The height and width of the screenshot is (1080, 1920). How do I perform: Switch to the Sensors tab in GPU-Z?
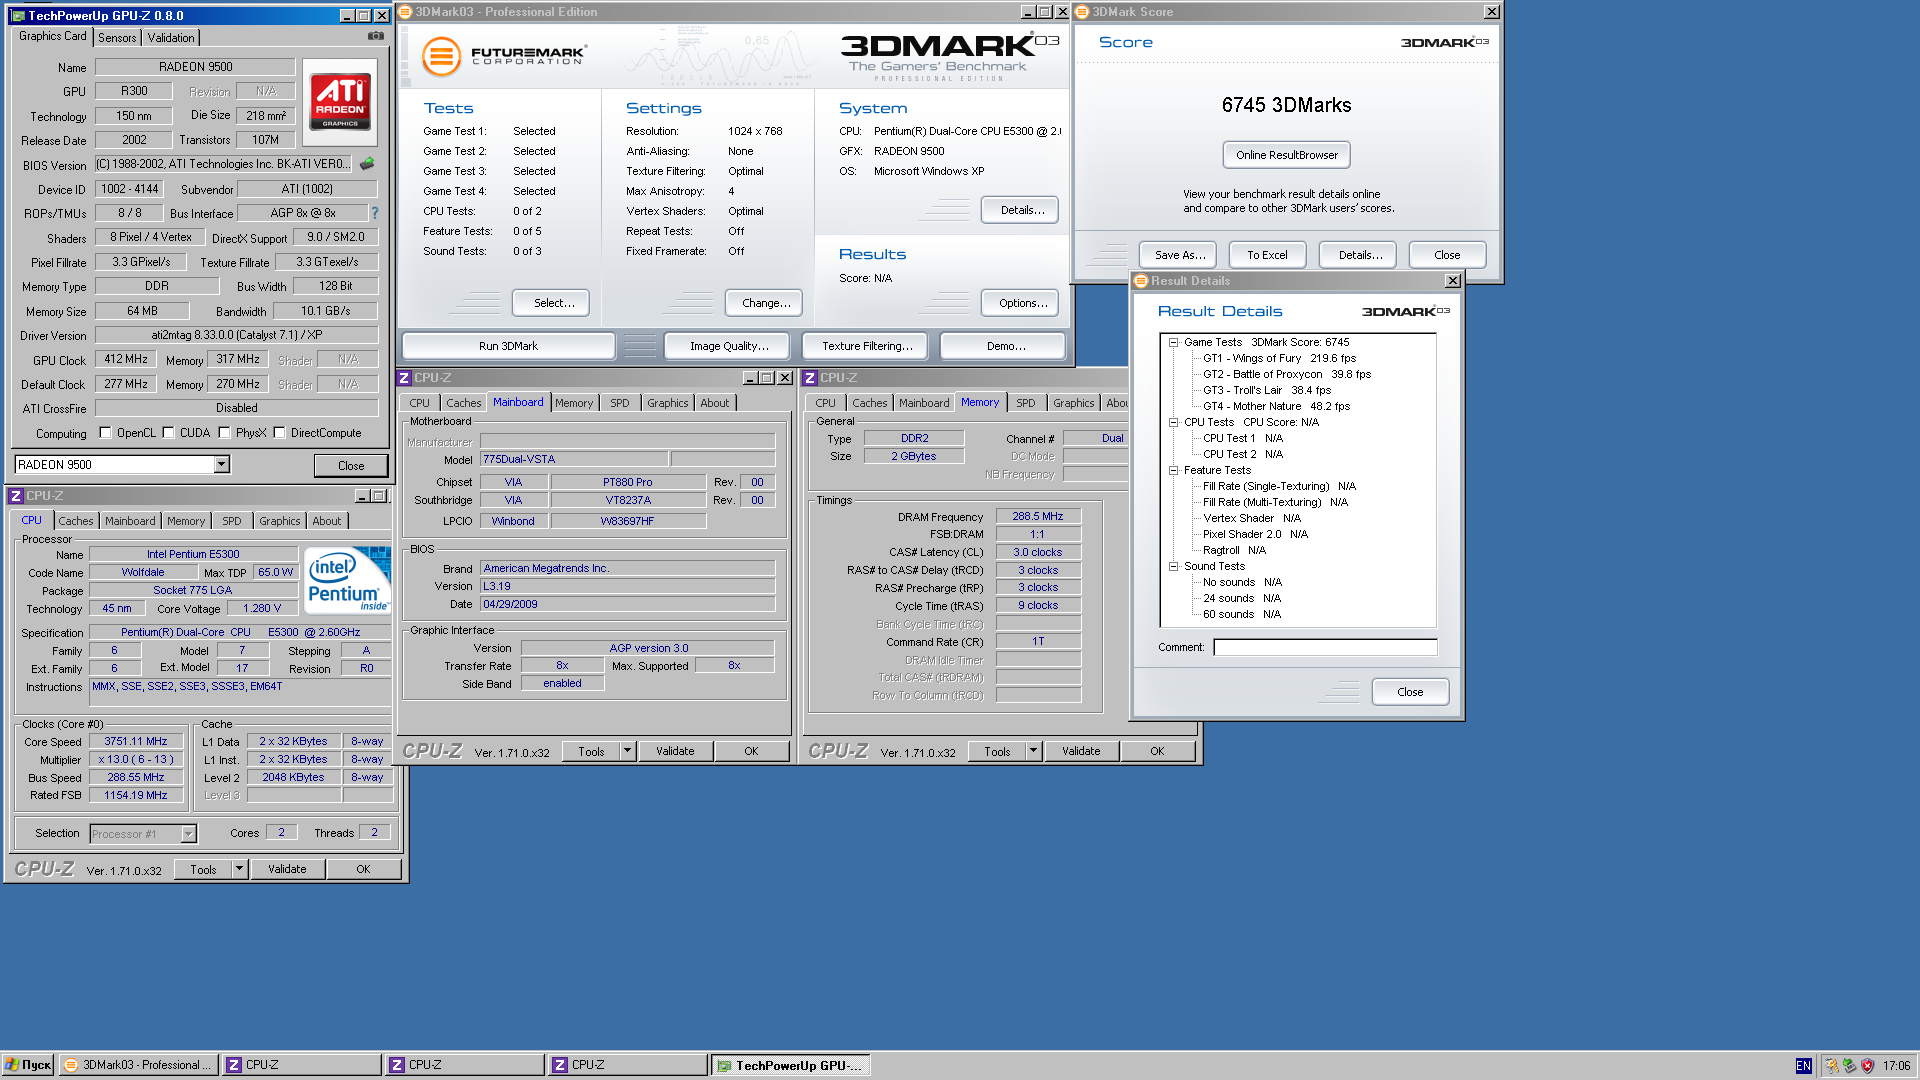click(x=117, y=38)
